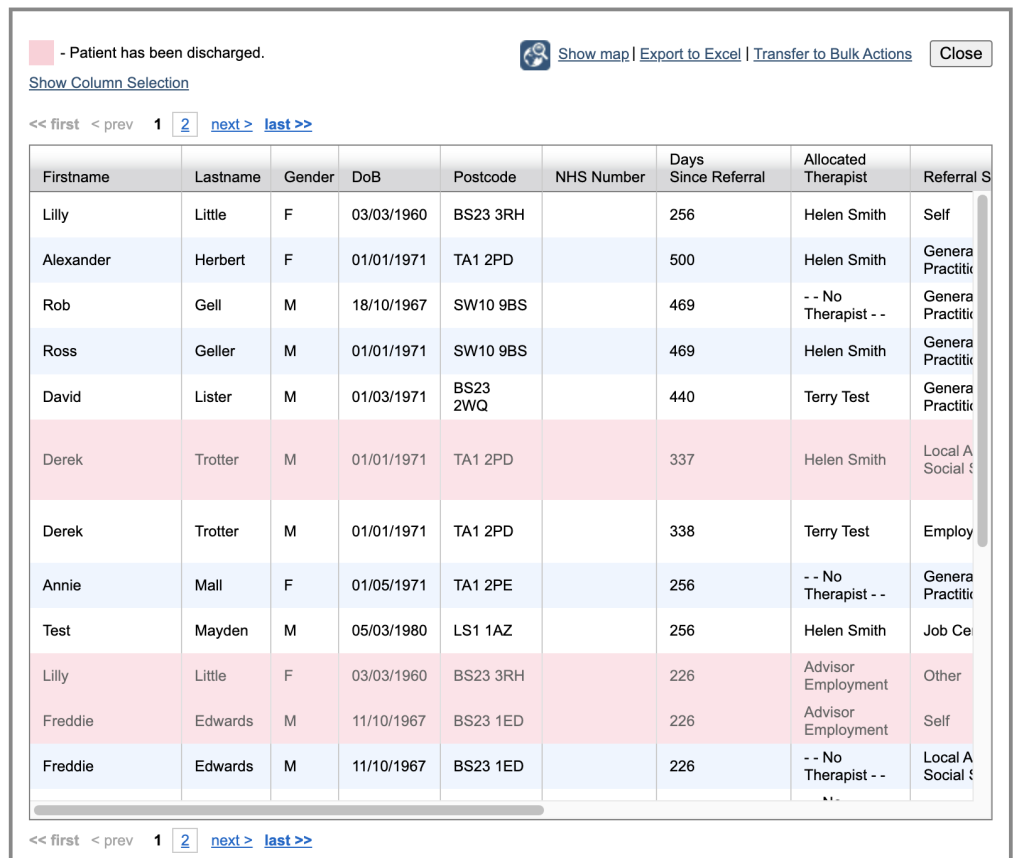This screenshot has height=858, width=1024.
Task: Click the table's horizontal scrollbar
Action: click(289, 810)
